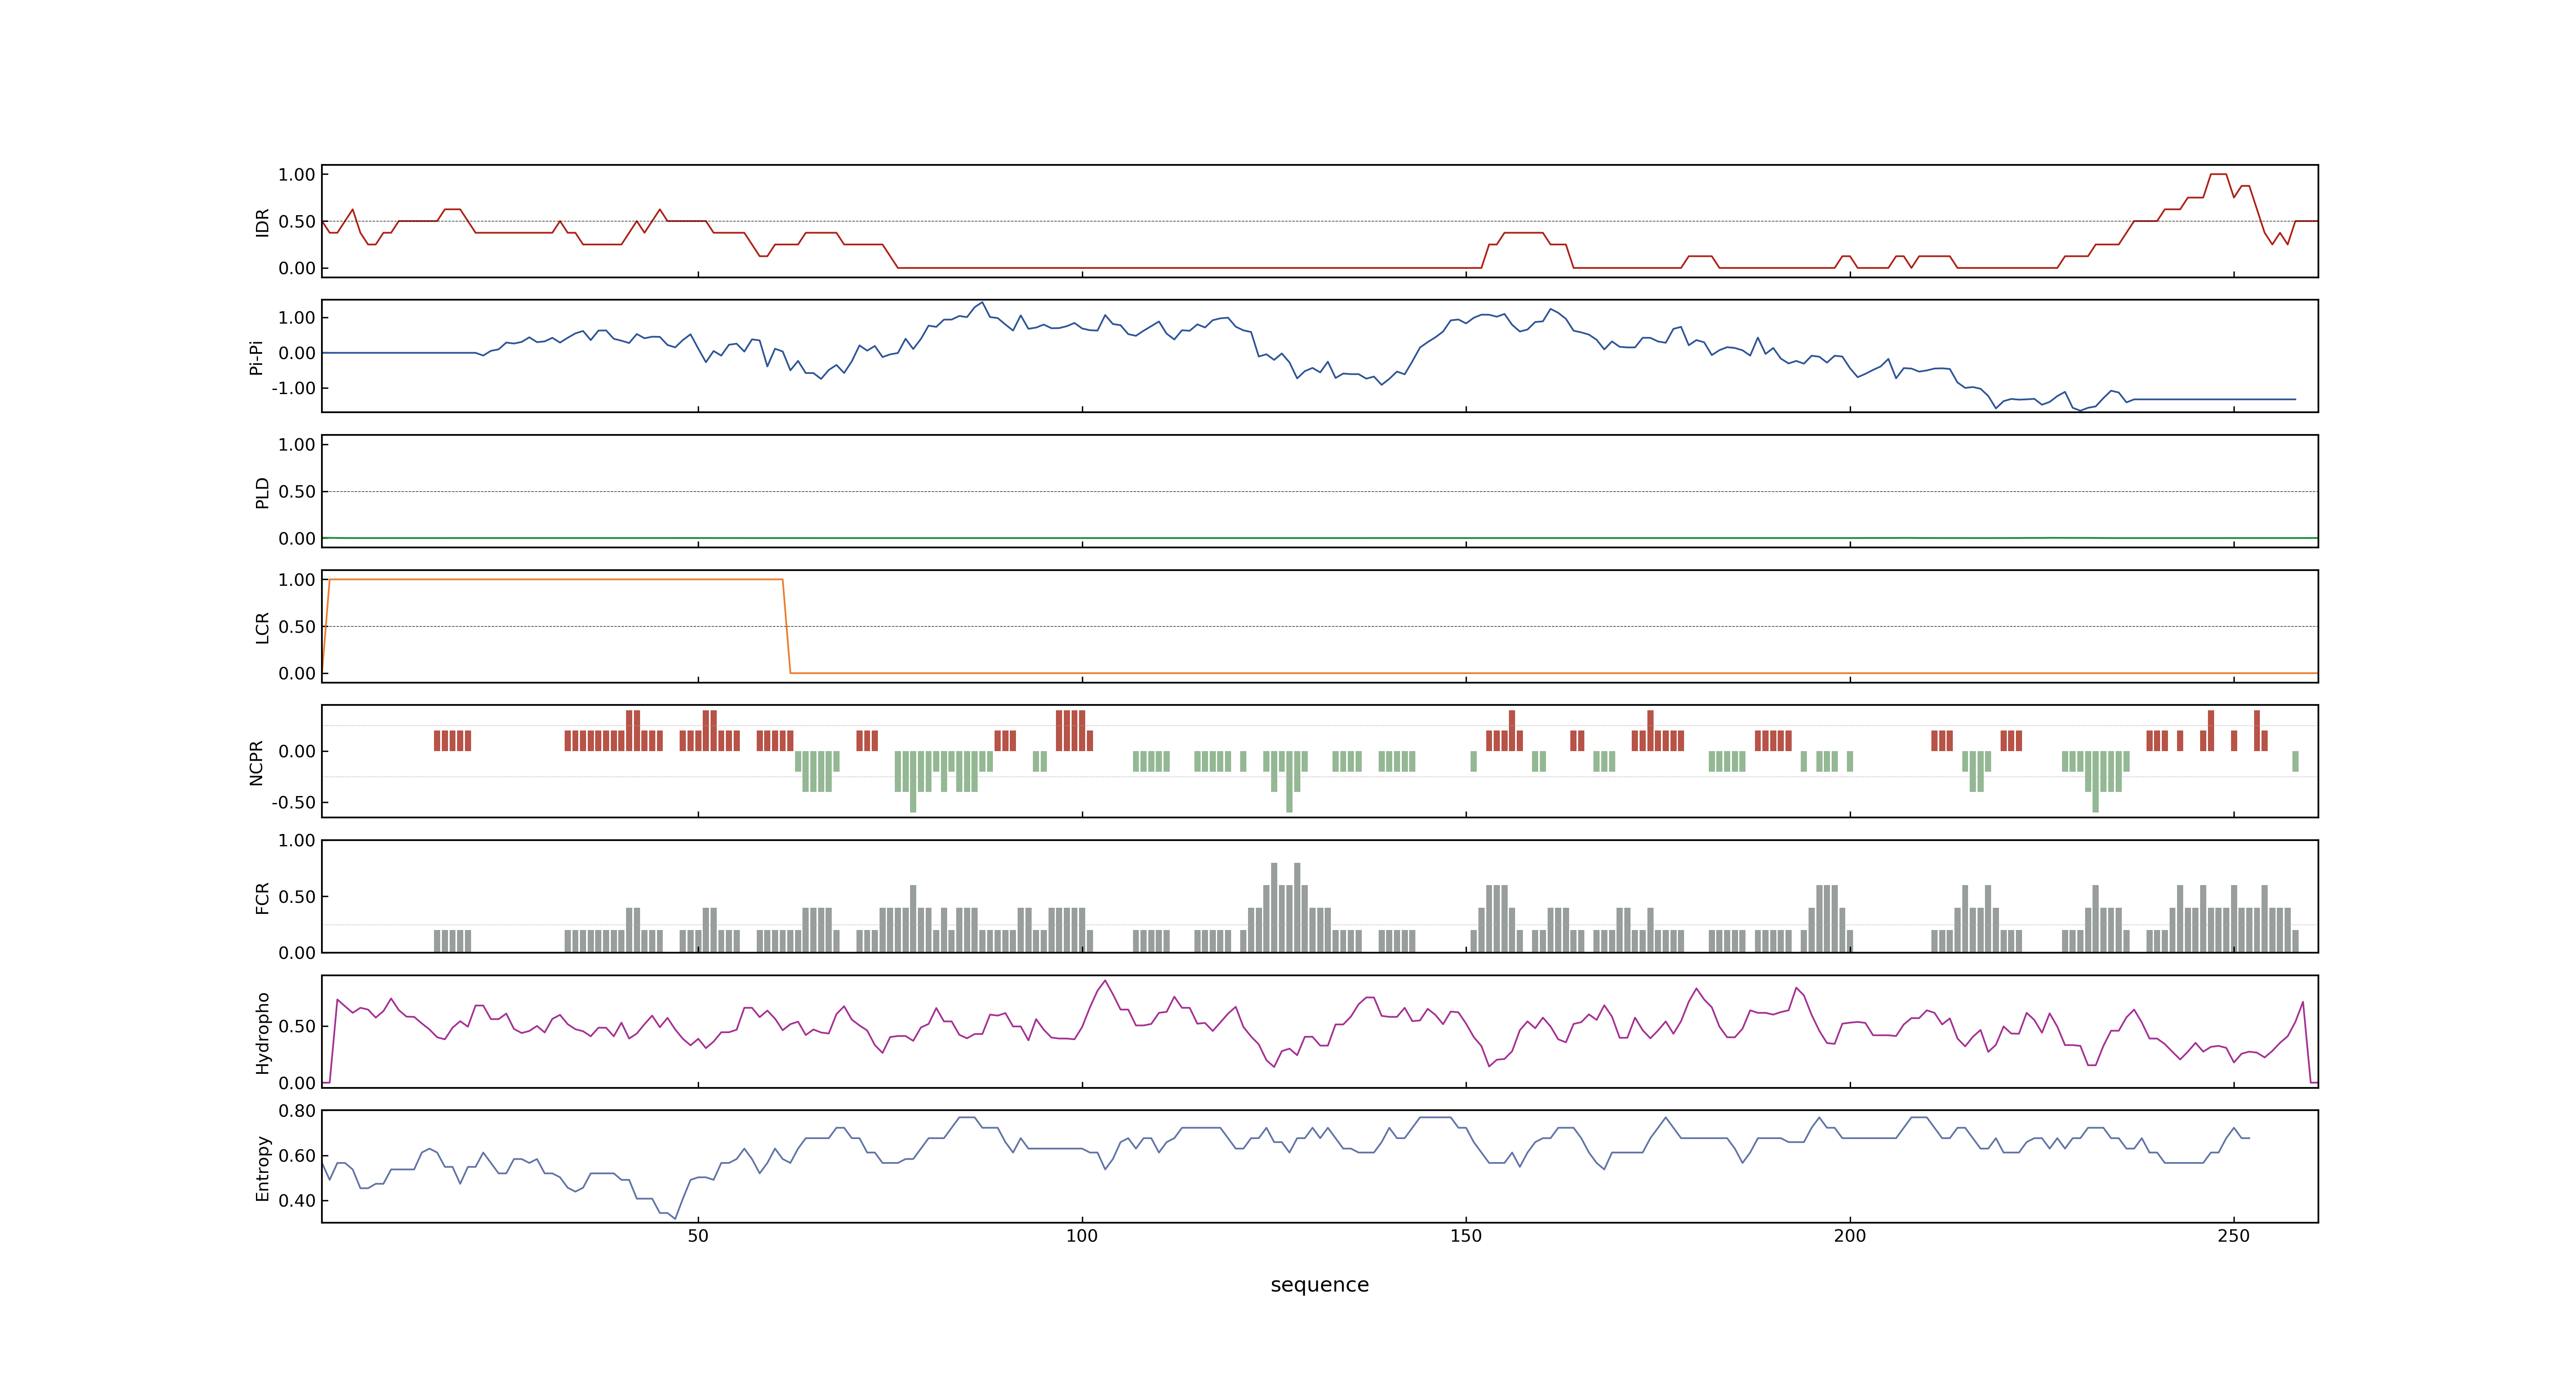
Task: Select the '150' x-axis tick label
Action: (1466, 1236)
